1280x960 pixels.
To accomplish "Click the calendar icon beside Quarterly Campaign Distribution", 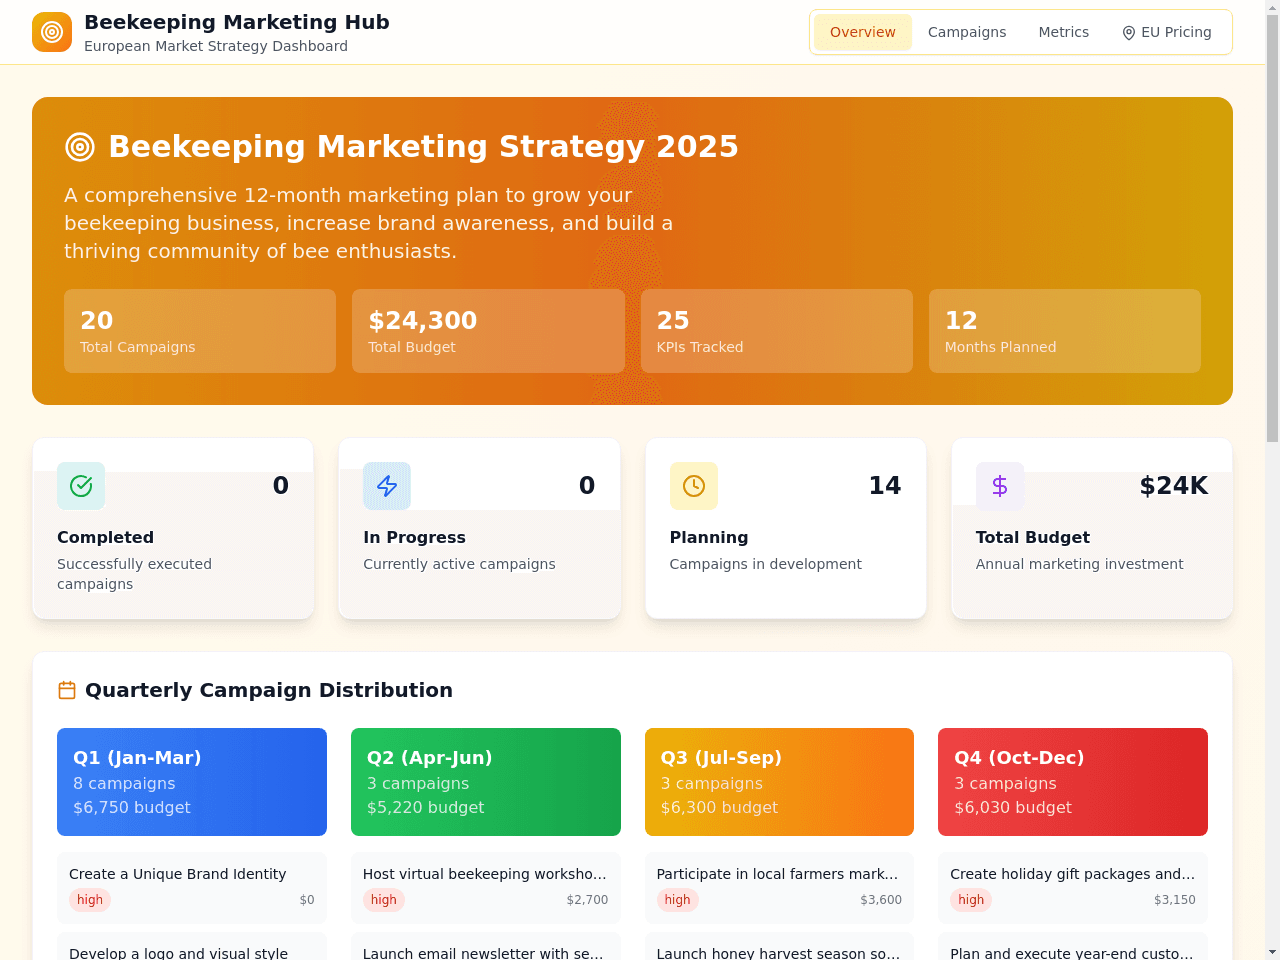I will 67,690.
